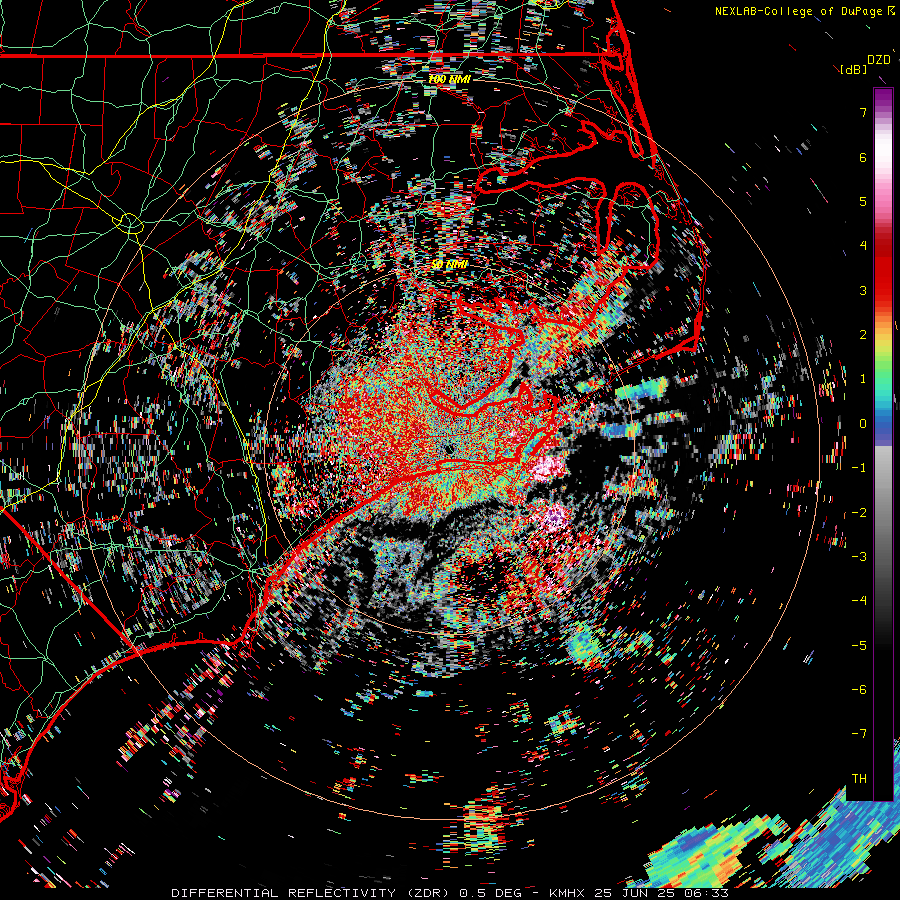Click the 1 value on the color scale
The image size is (900, 900).
(863, 379)
